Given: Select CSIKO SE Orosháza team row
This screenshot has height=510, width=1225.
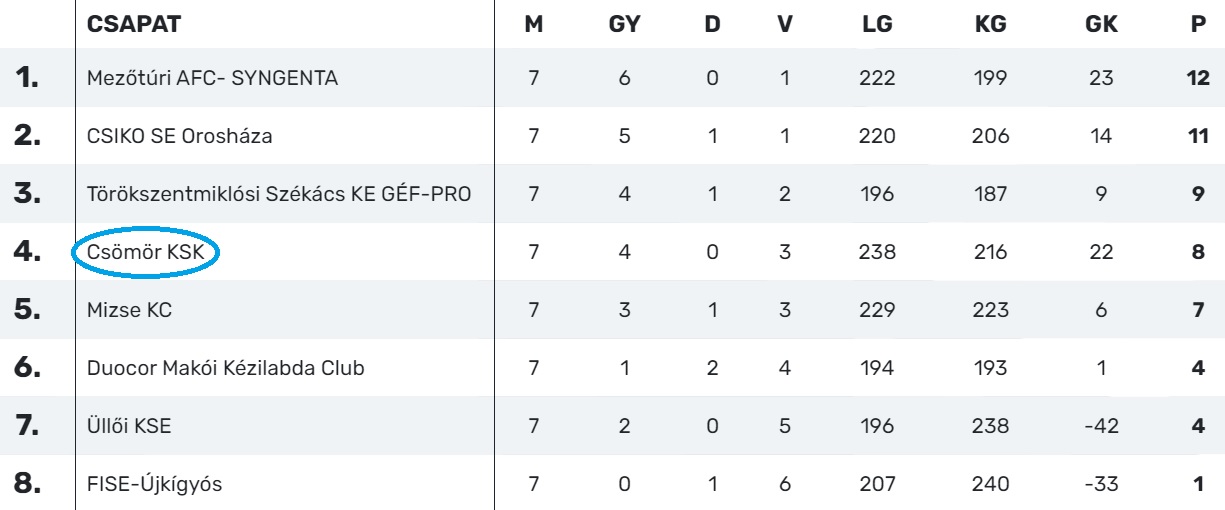Looking at the screenshot, I should [x=181, y=138].
